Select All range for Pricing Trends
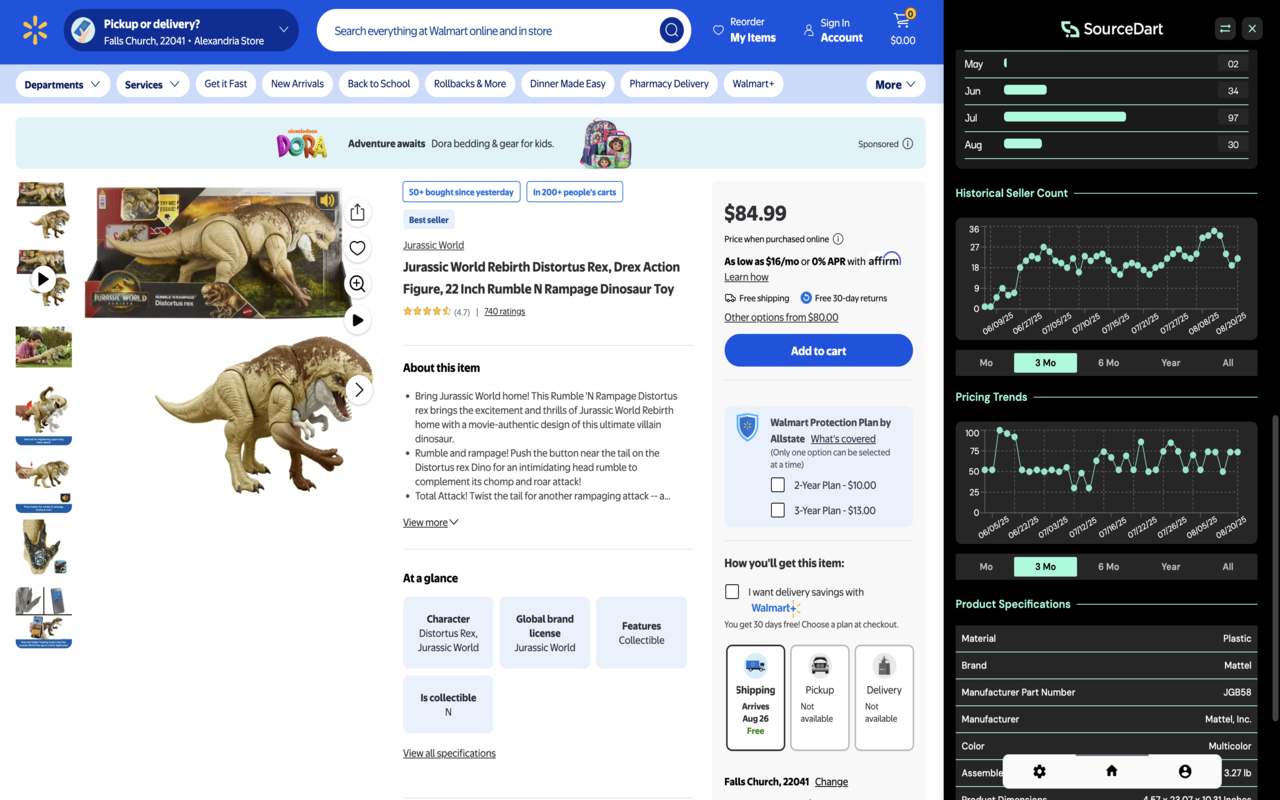The height and width of the screenshot is (800, 1280). tap(1228, 567)
